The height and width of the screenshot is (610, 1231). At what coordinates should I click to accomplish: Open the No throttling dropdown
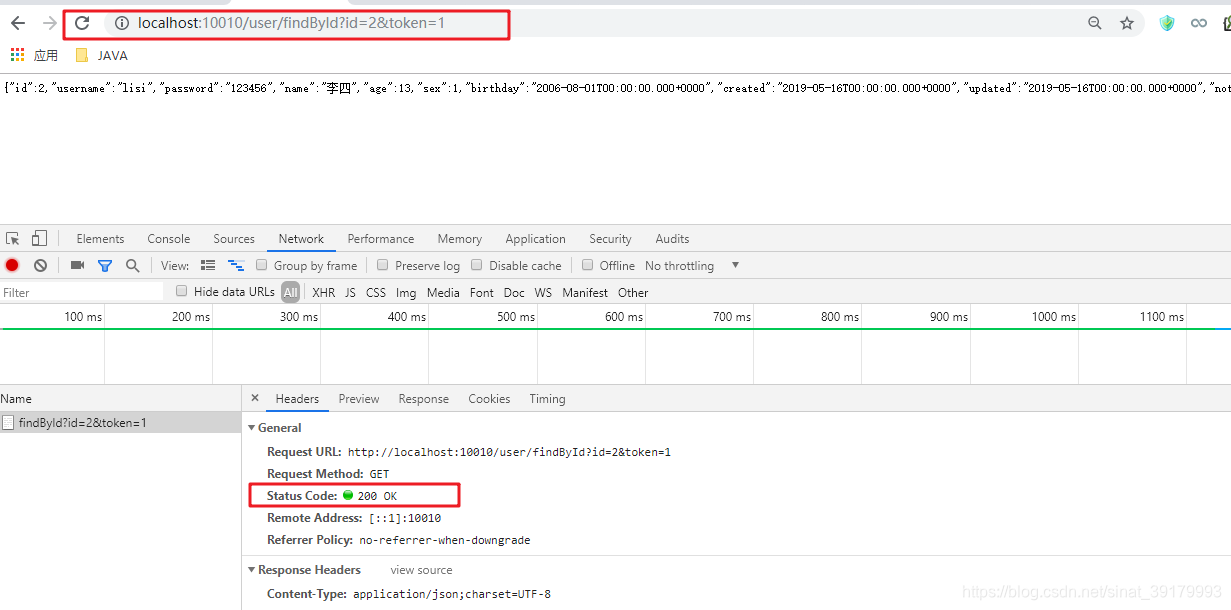(x=692, y=265)
